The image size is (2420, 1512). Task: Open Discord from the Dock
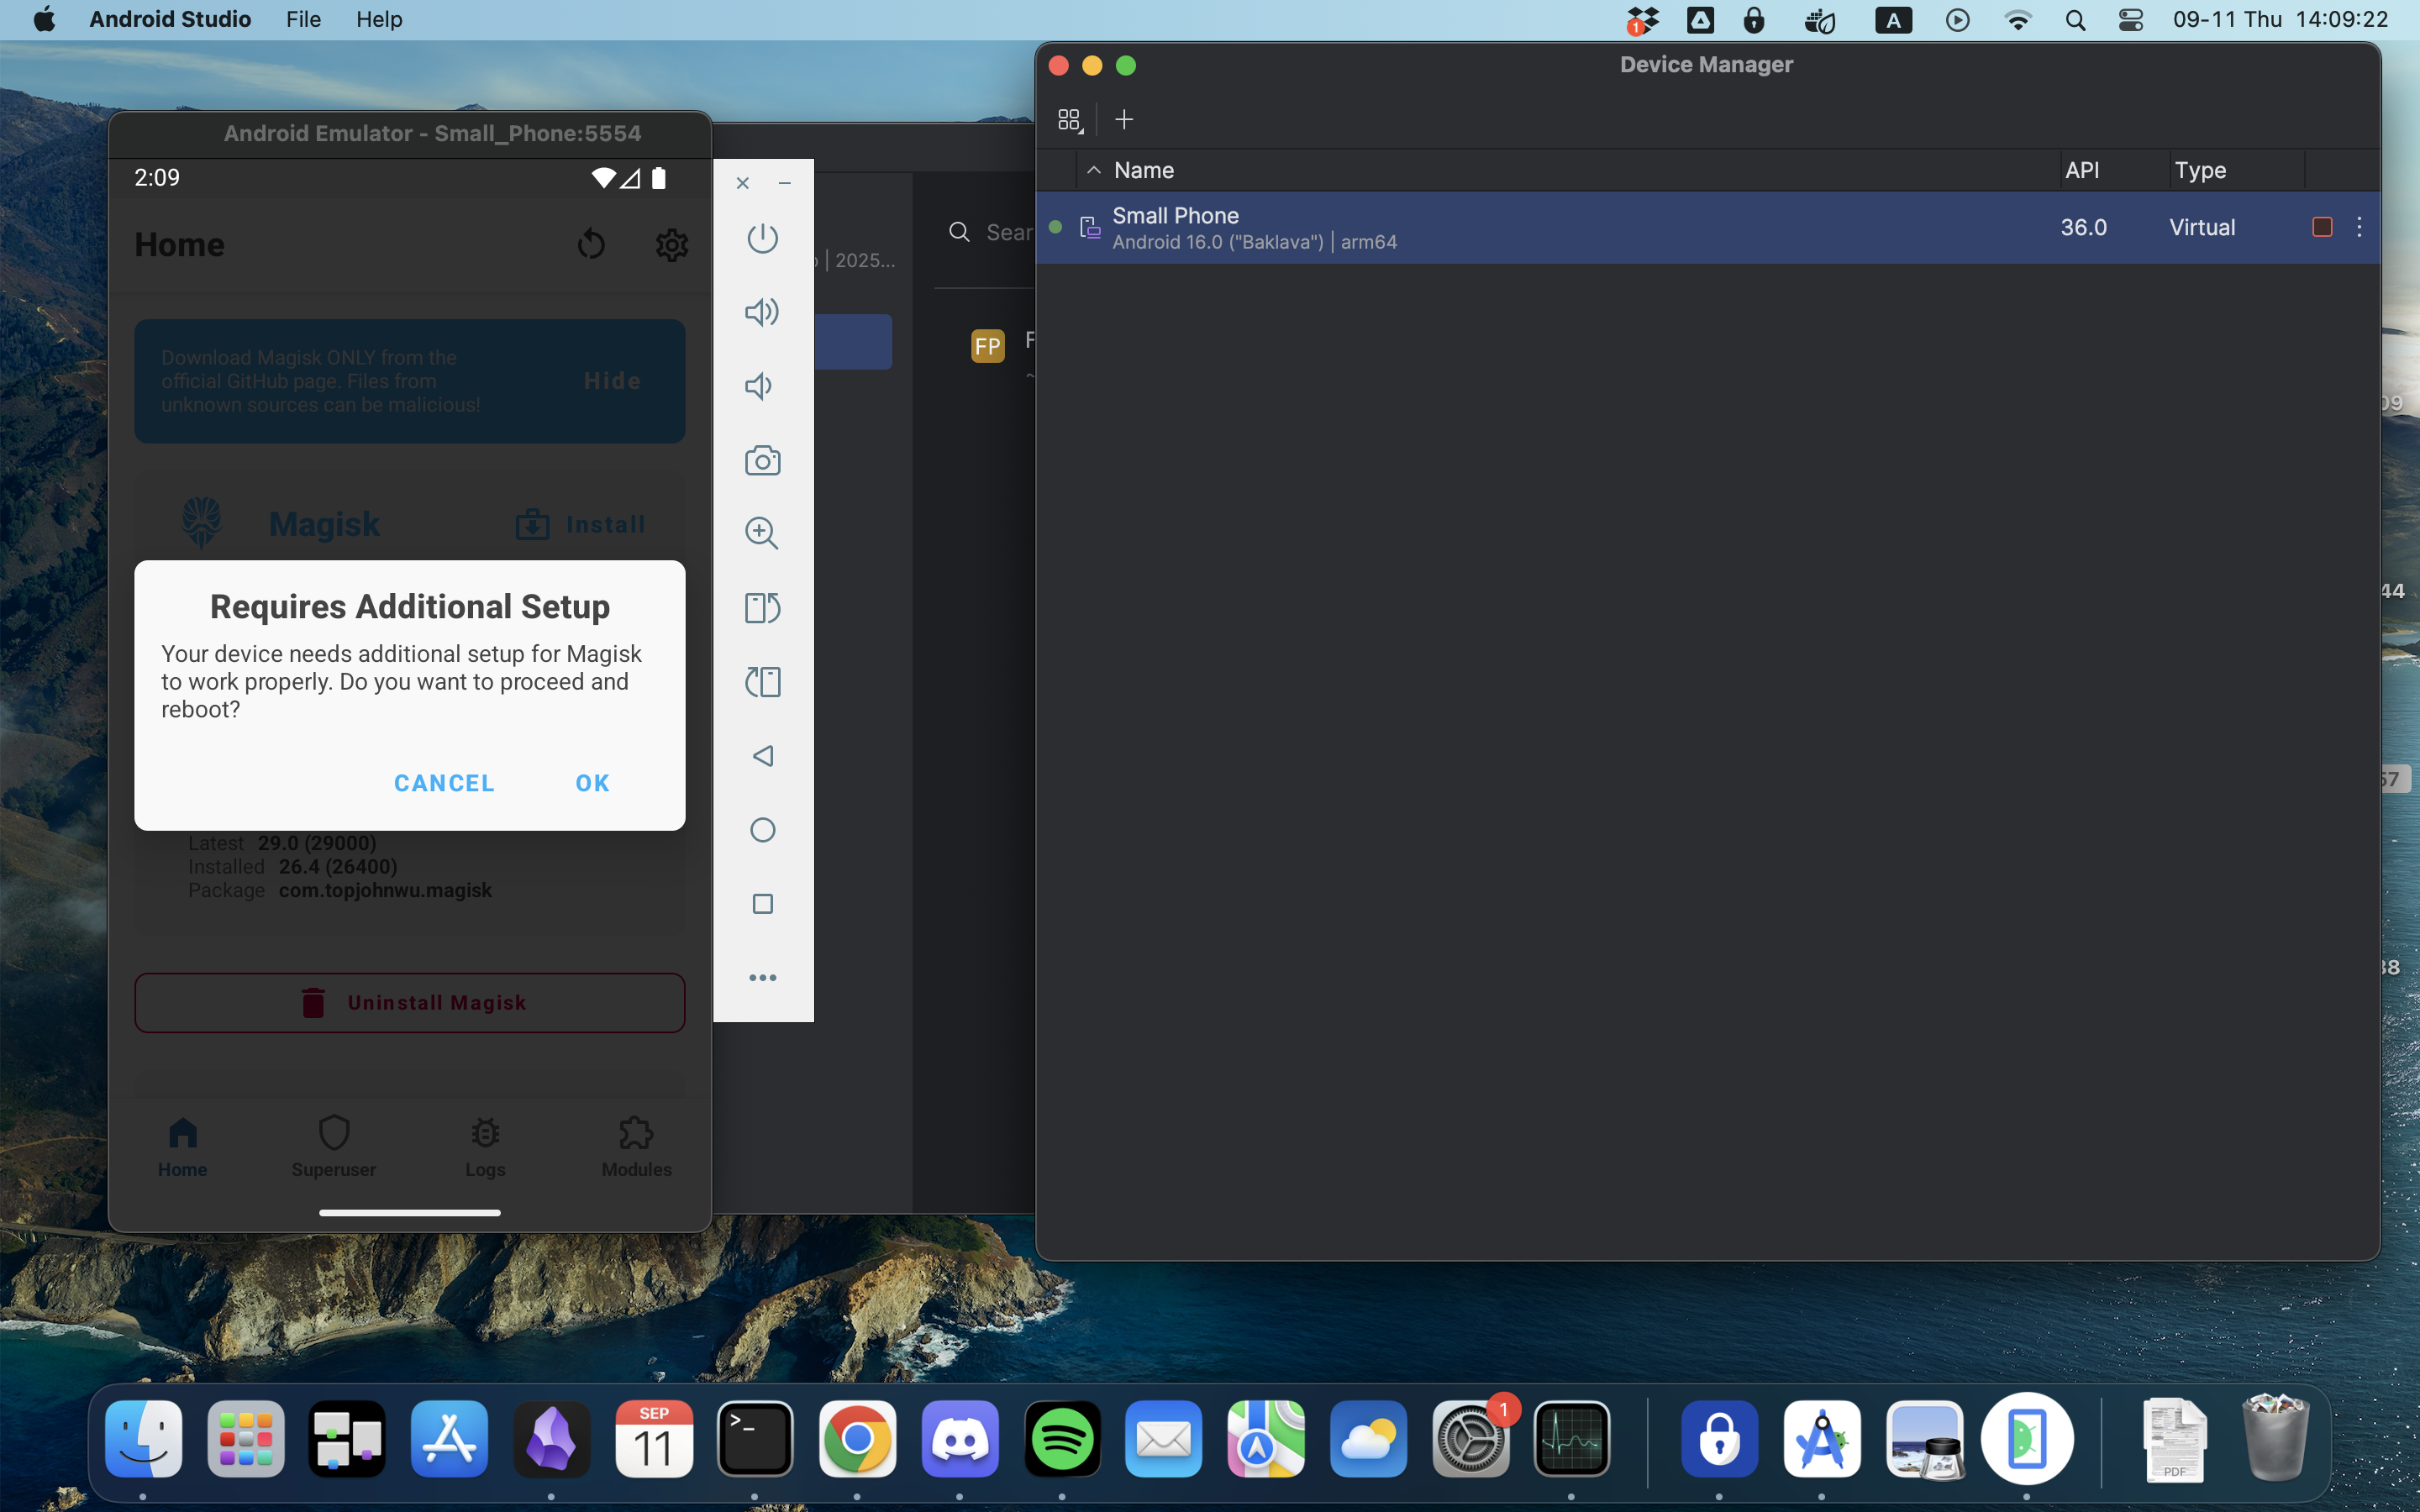click(960, 1439)
